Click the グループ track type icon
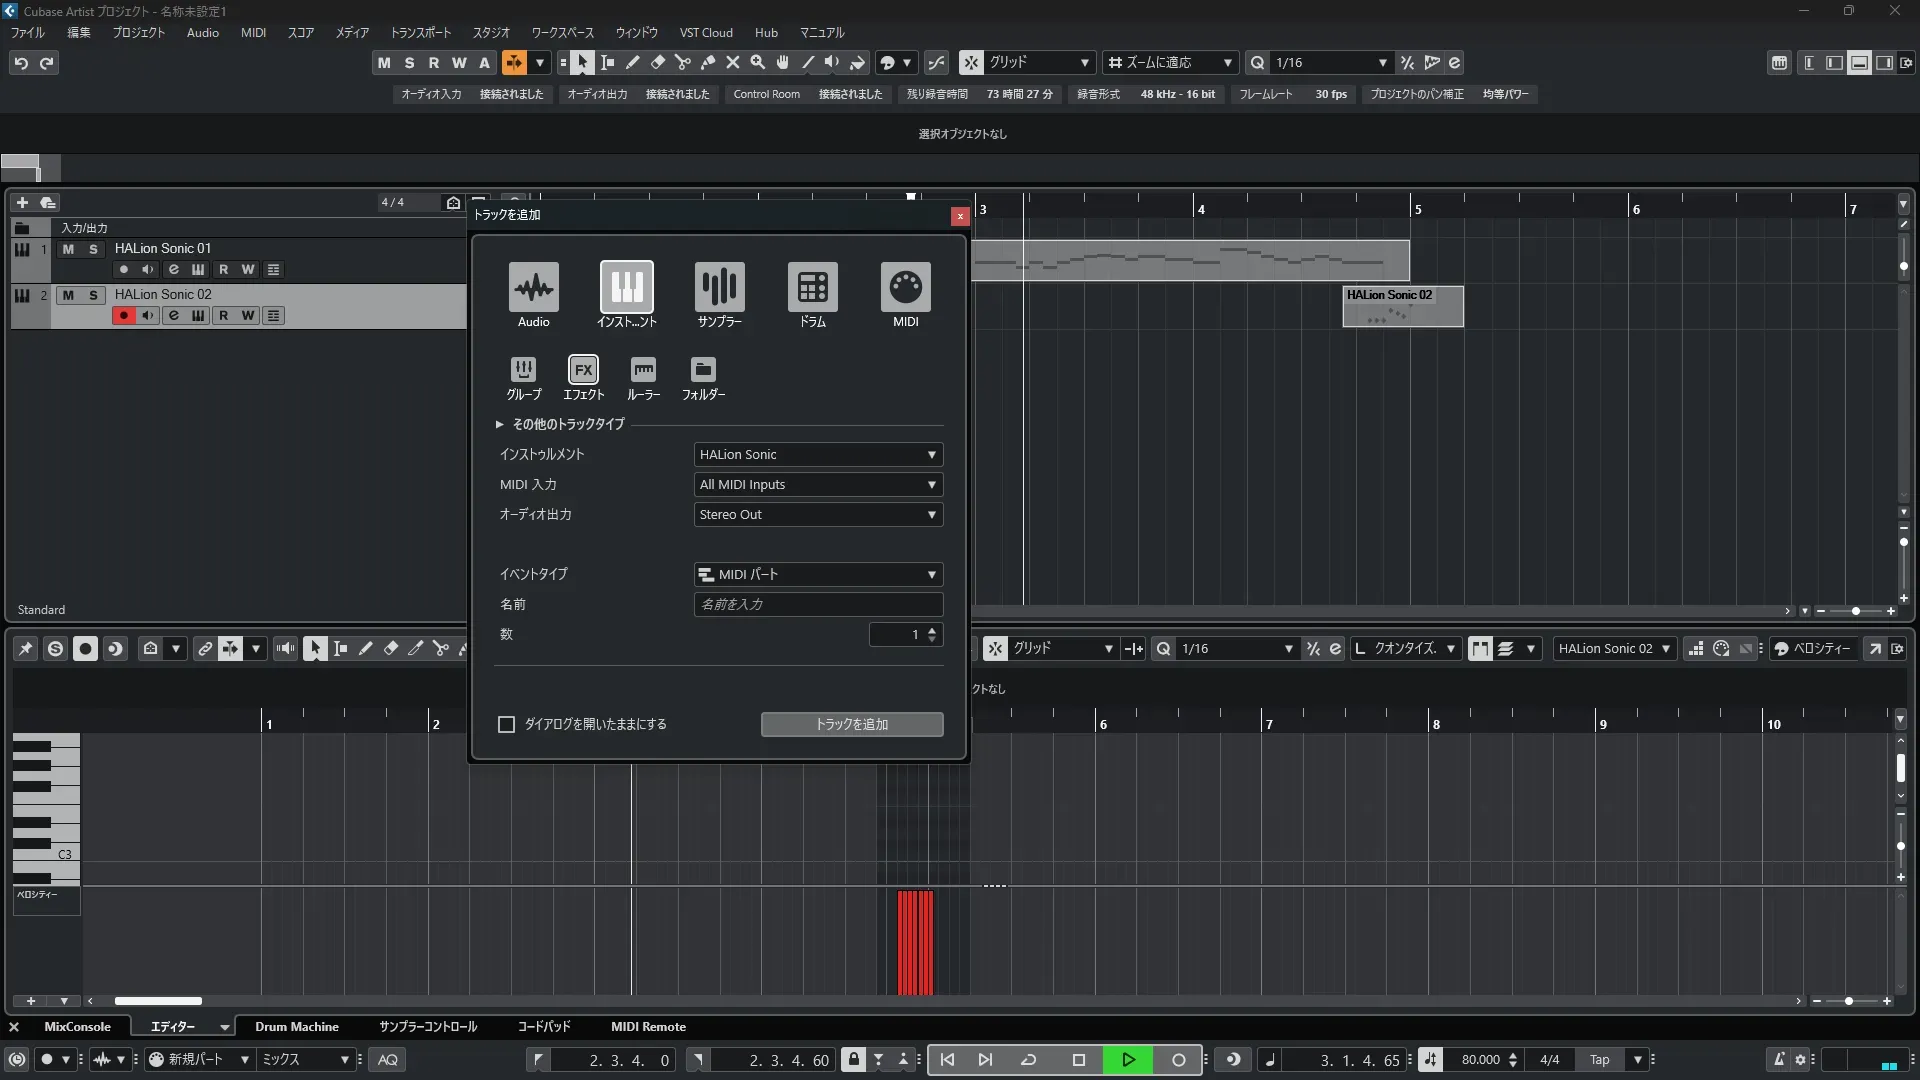This screenshot has width=1920, height=1080. 523,369
